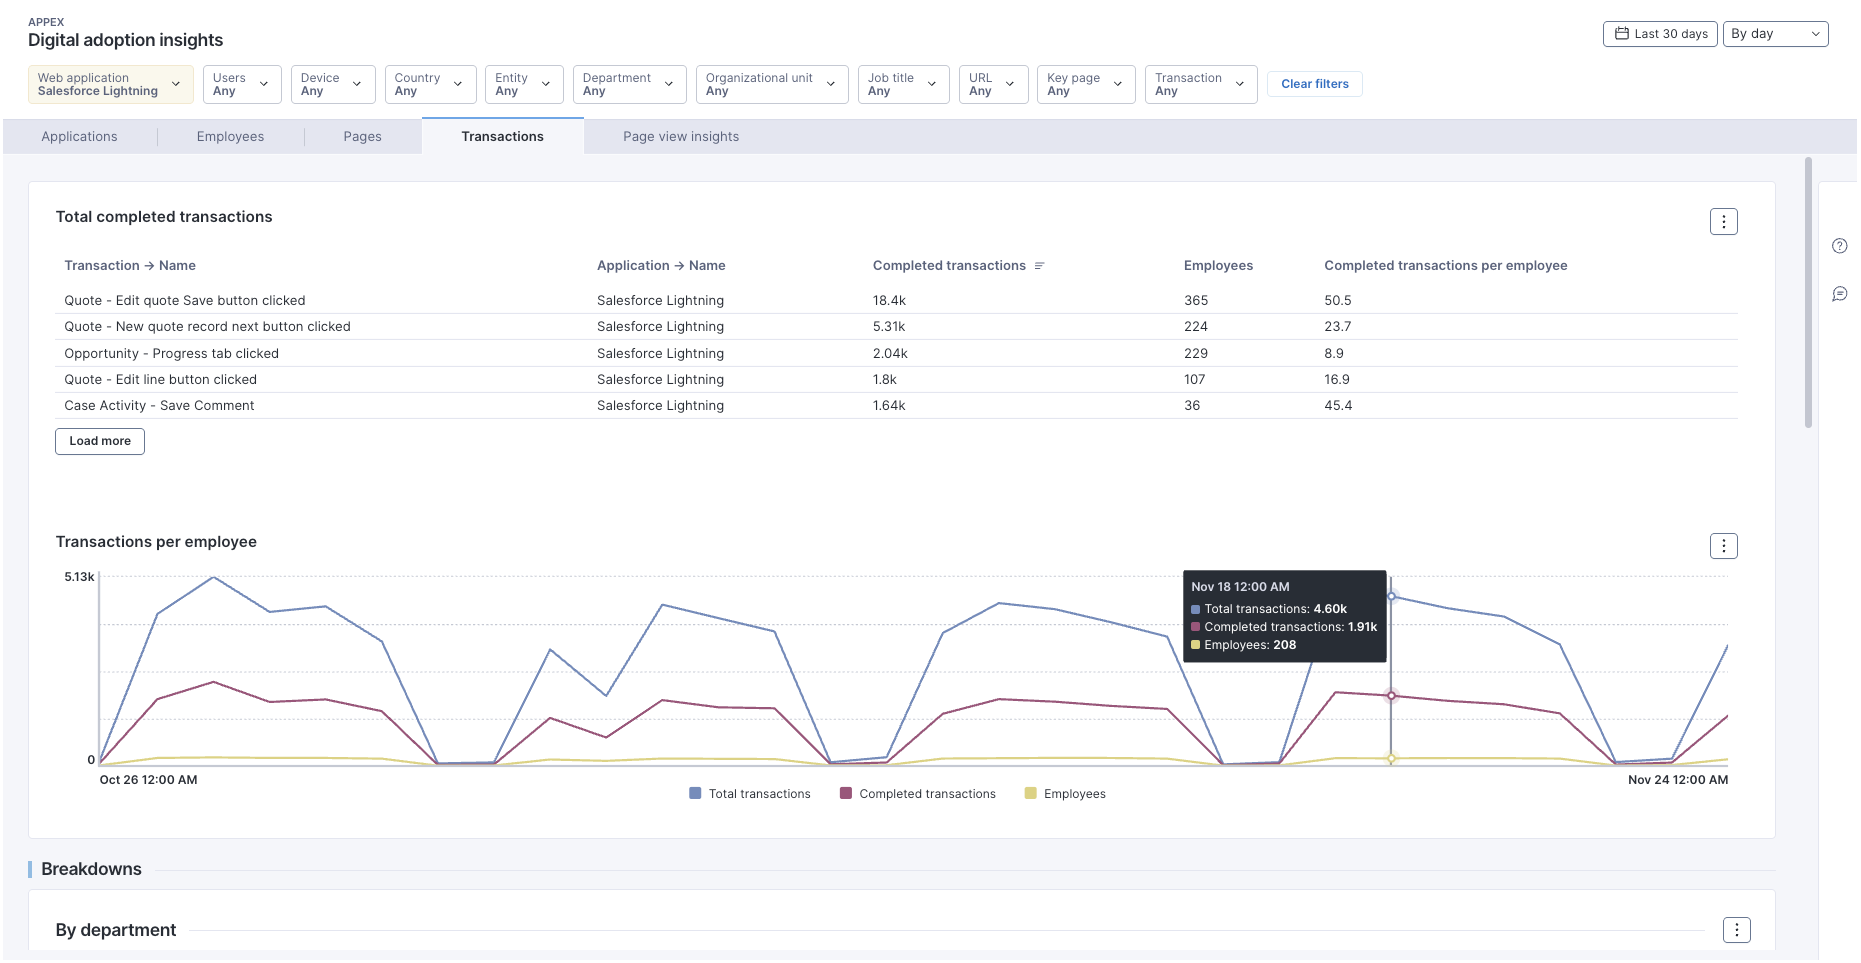Open the feedback chat bubble icon
The width and height of the screenshot is (1861, 963).
1839,294
